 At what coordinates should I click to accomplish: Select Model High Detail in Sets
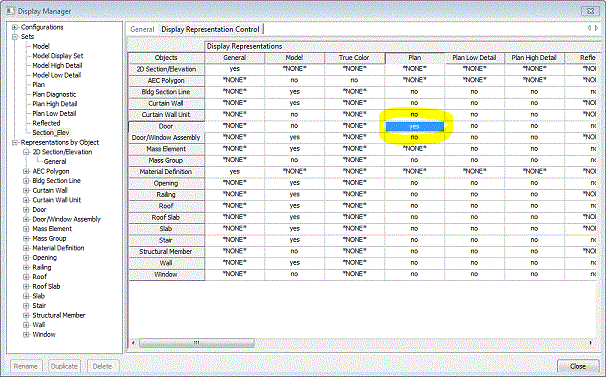(x=57, y=65)
